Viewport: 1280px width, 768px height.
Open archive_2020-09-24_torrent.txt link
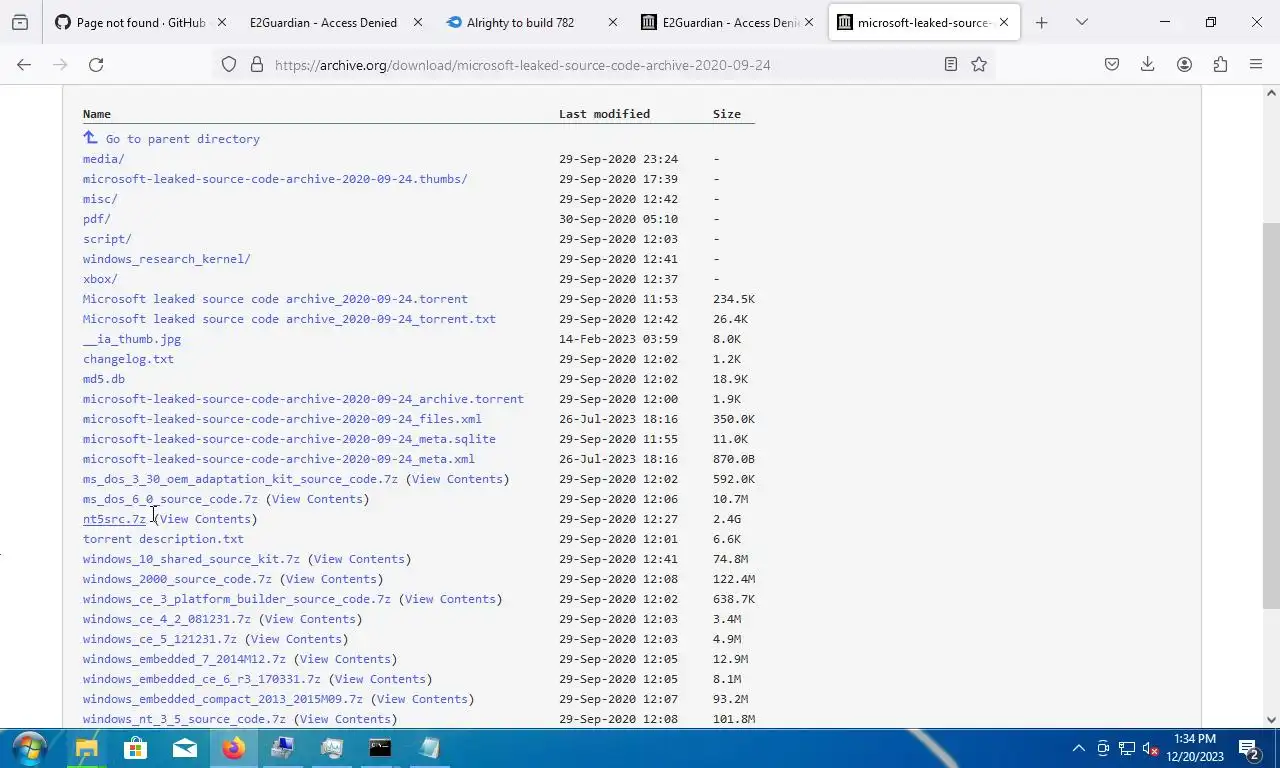pos(289,319)
